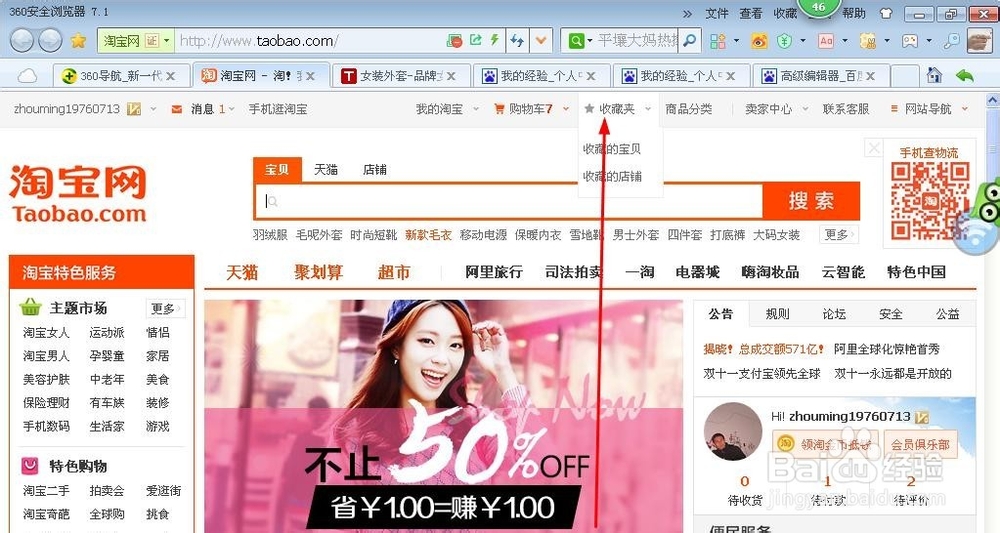Open the 商品分类 link
1000x533 pixels.
689,109
